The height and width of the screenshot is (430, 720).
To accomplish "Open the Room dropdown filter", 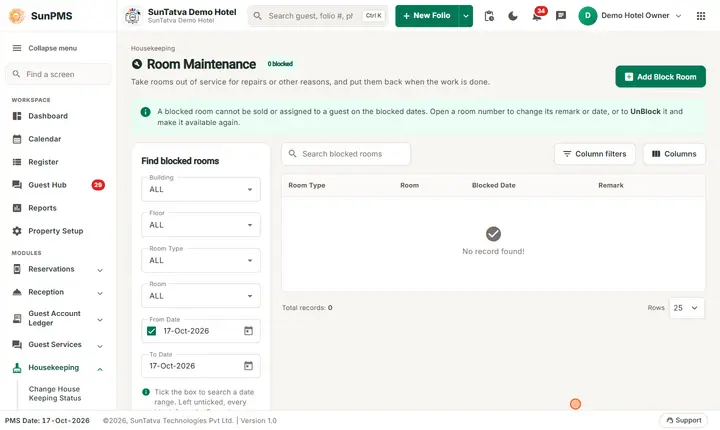I will (201, 296).
